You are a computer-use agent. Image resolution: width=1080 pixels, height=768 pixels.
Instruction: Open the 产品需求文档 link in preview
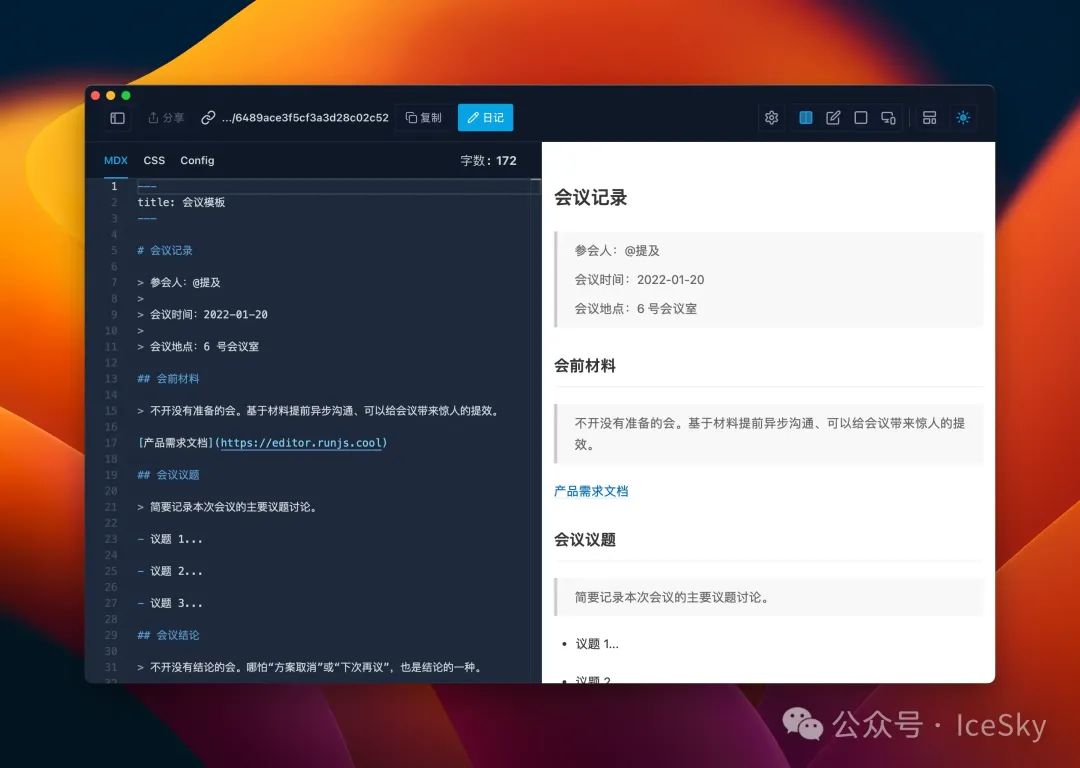(x=591, y=491)
